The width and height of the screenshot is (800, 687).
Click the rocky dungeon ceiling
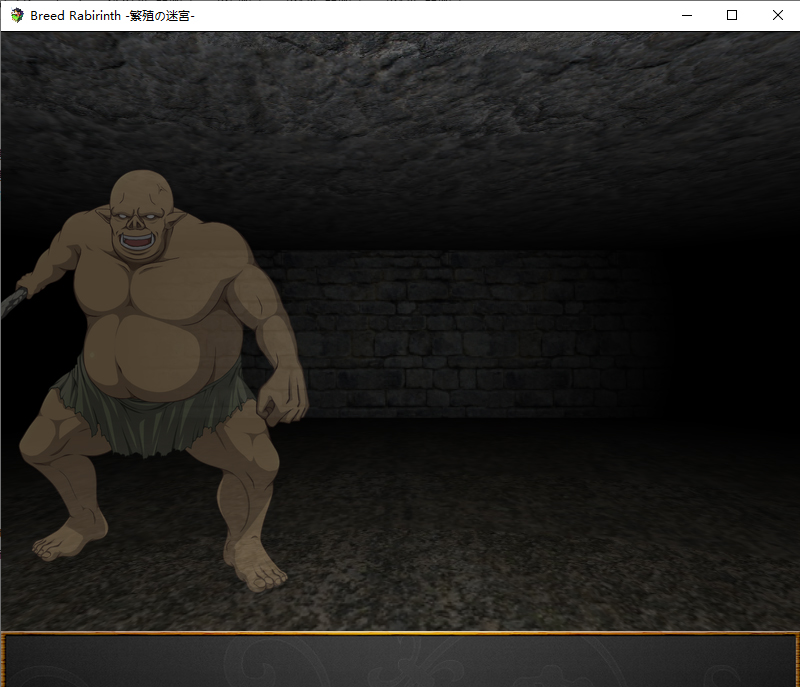tap(450, 100)
